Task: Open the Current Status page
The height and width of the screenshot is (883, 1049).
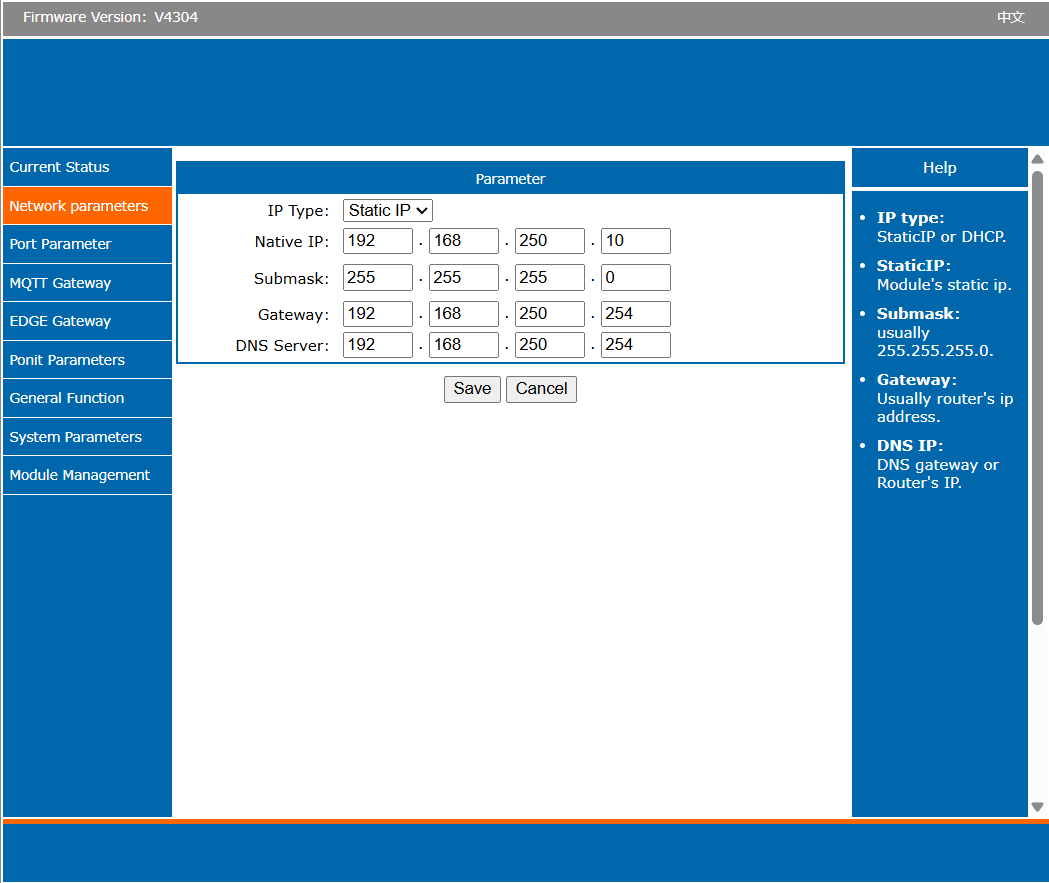Action: point(87,167)
